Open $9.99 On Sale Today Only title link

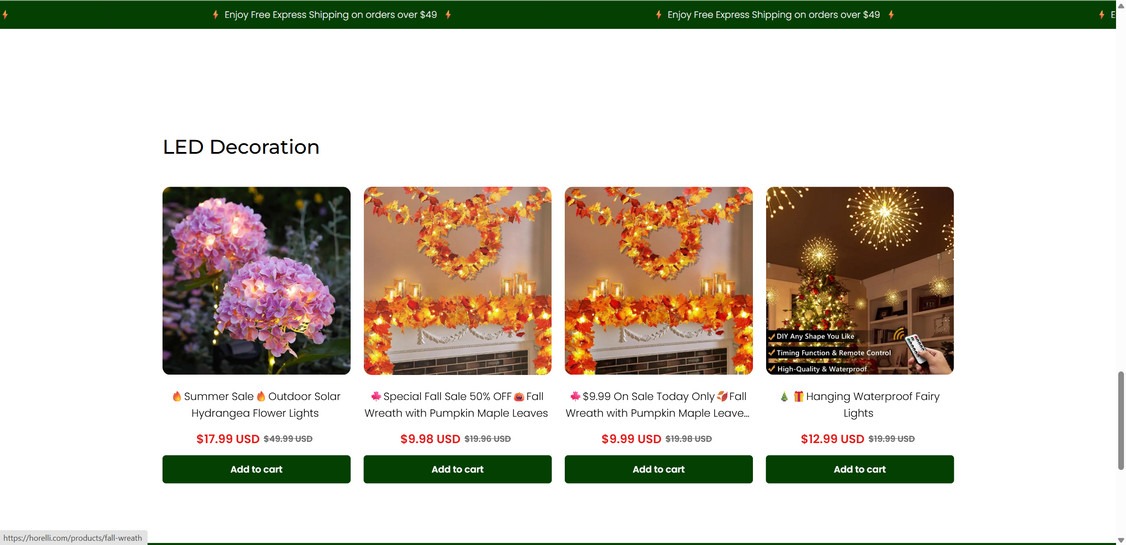[658, 405]
